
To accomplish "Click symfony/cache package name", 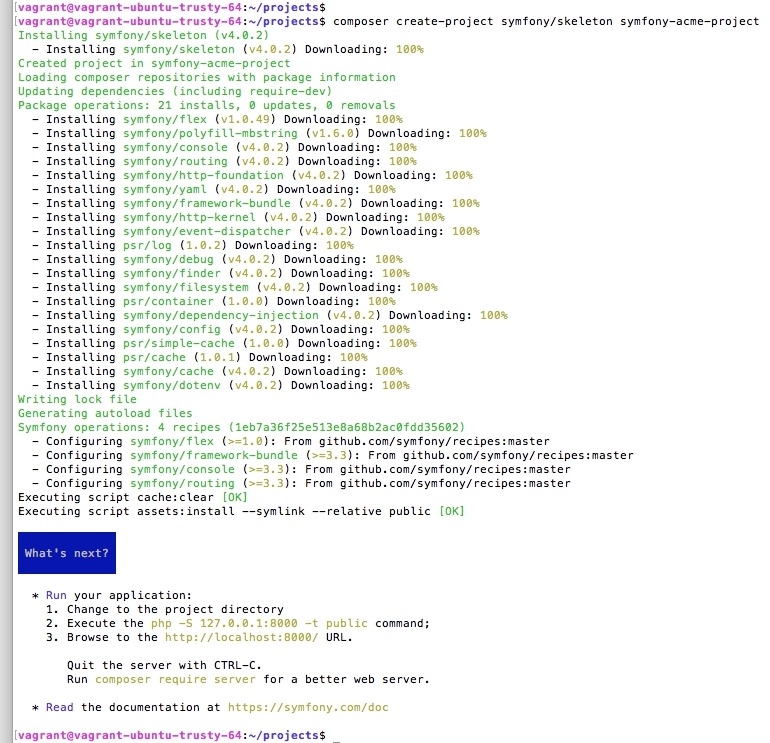I will pos(168,371).
